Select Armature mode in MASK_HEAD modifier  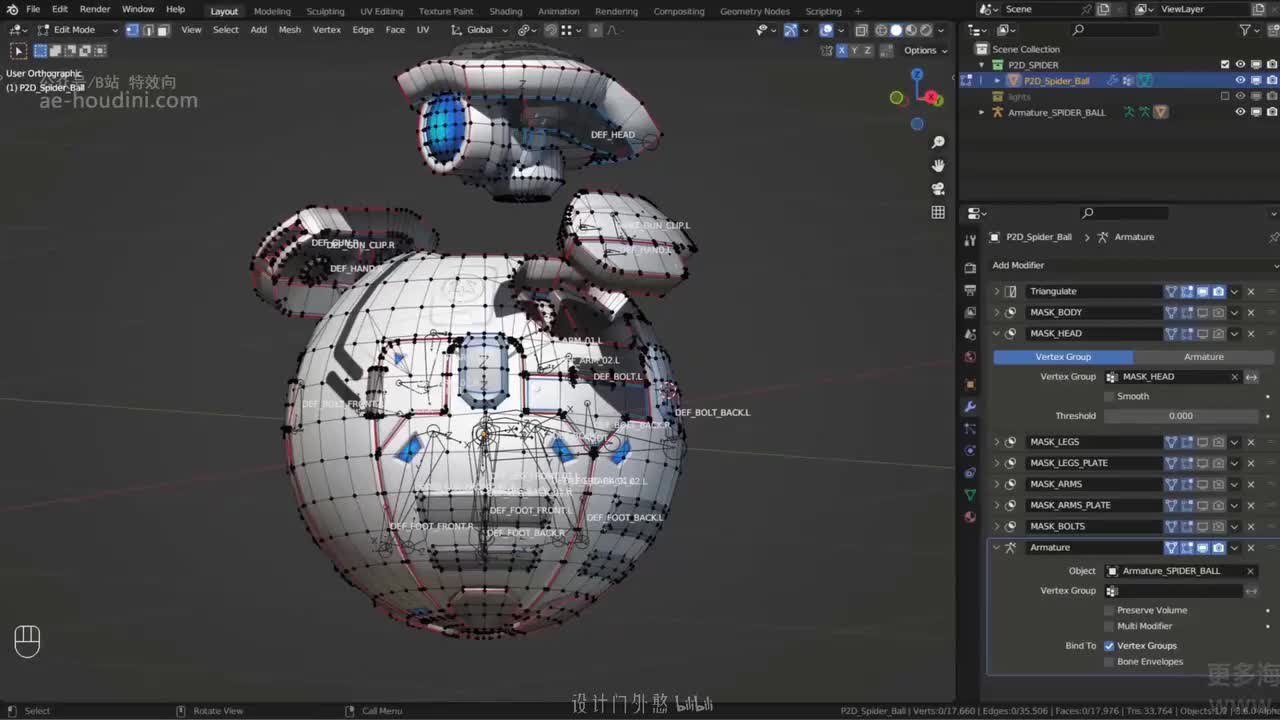point(1204,357)
